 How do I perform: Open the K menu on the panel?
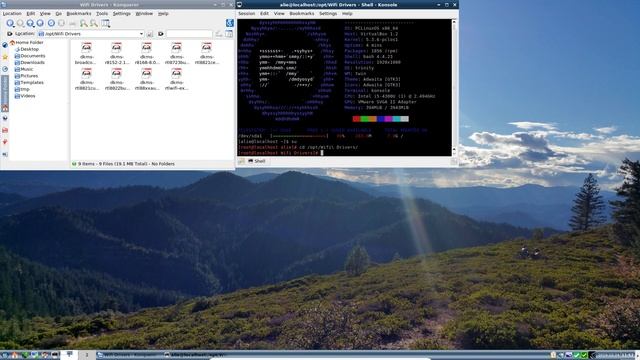pos(5,356)
